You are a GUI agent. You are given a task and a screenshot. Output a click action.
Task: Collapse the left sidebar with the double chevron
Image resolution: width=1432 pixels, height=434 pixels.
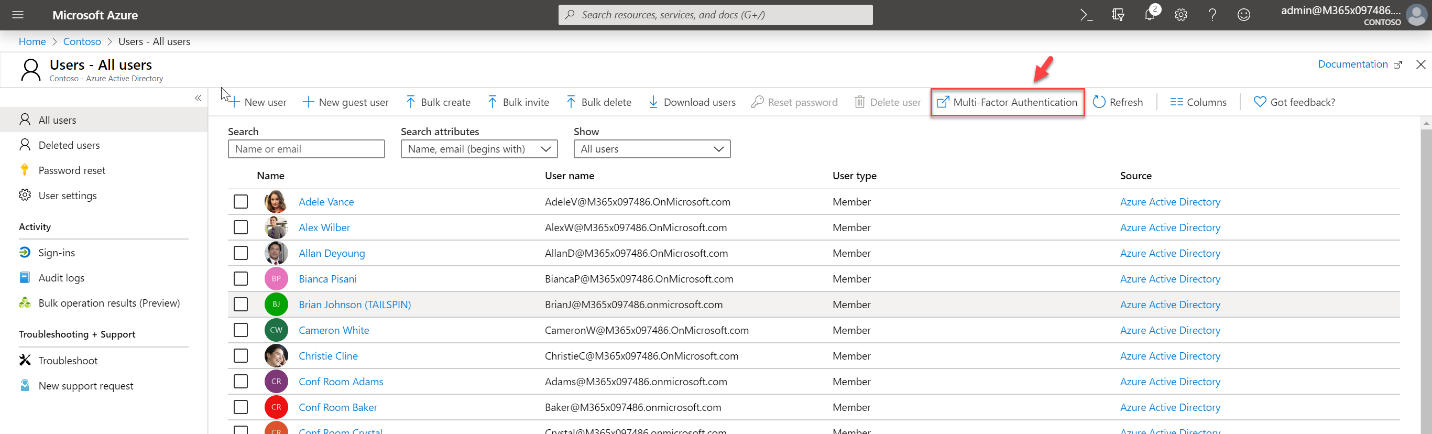(198, 97)
